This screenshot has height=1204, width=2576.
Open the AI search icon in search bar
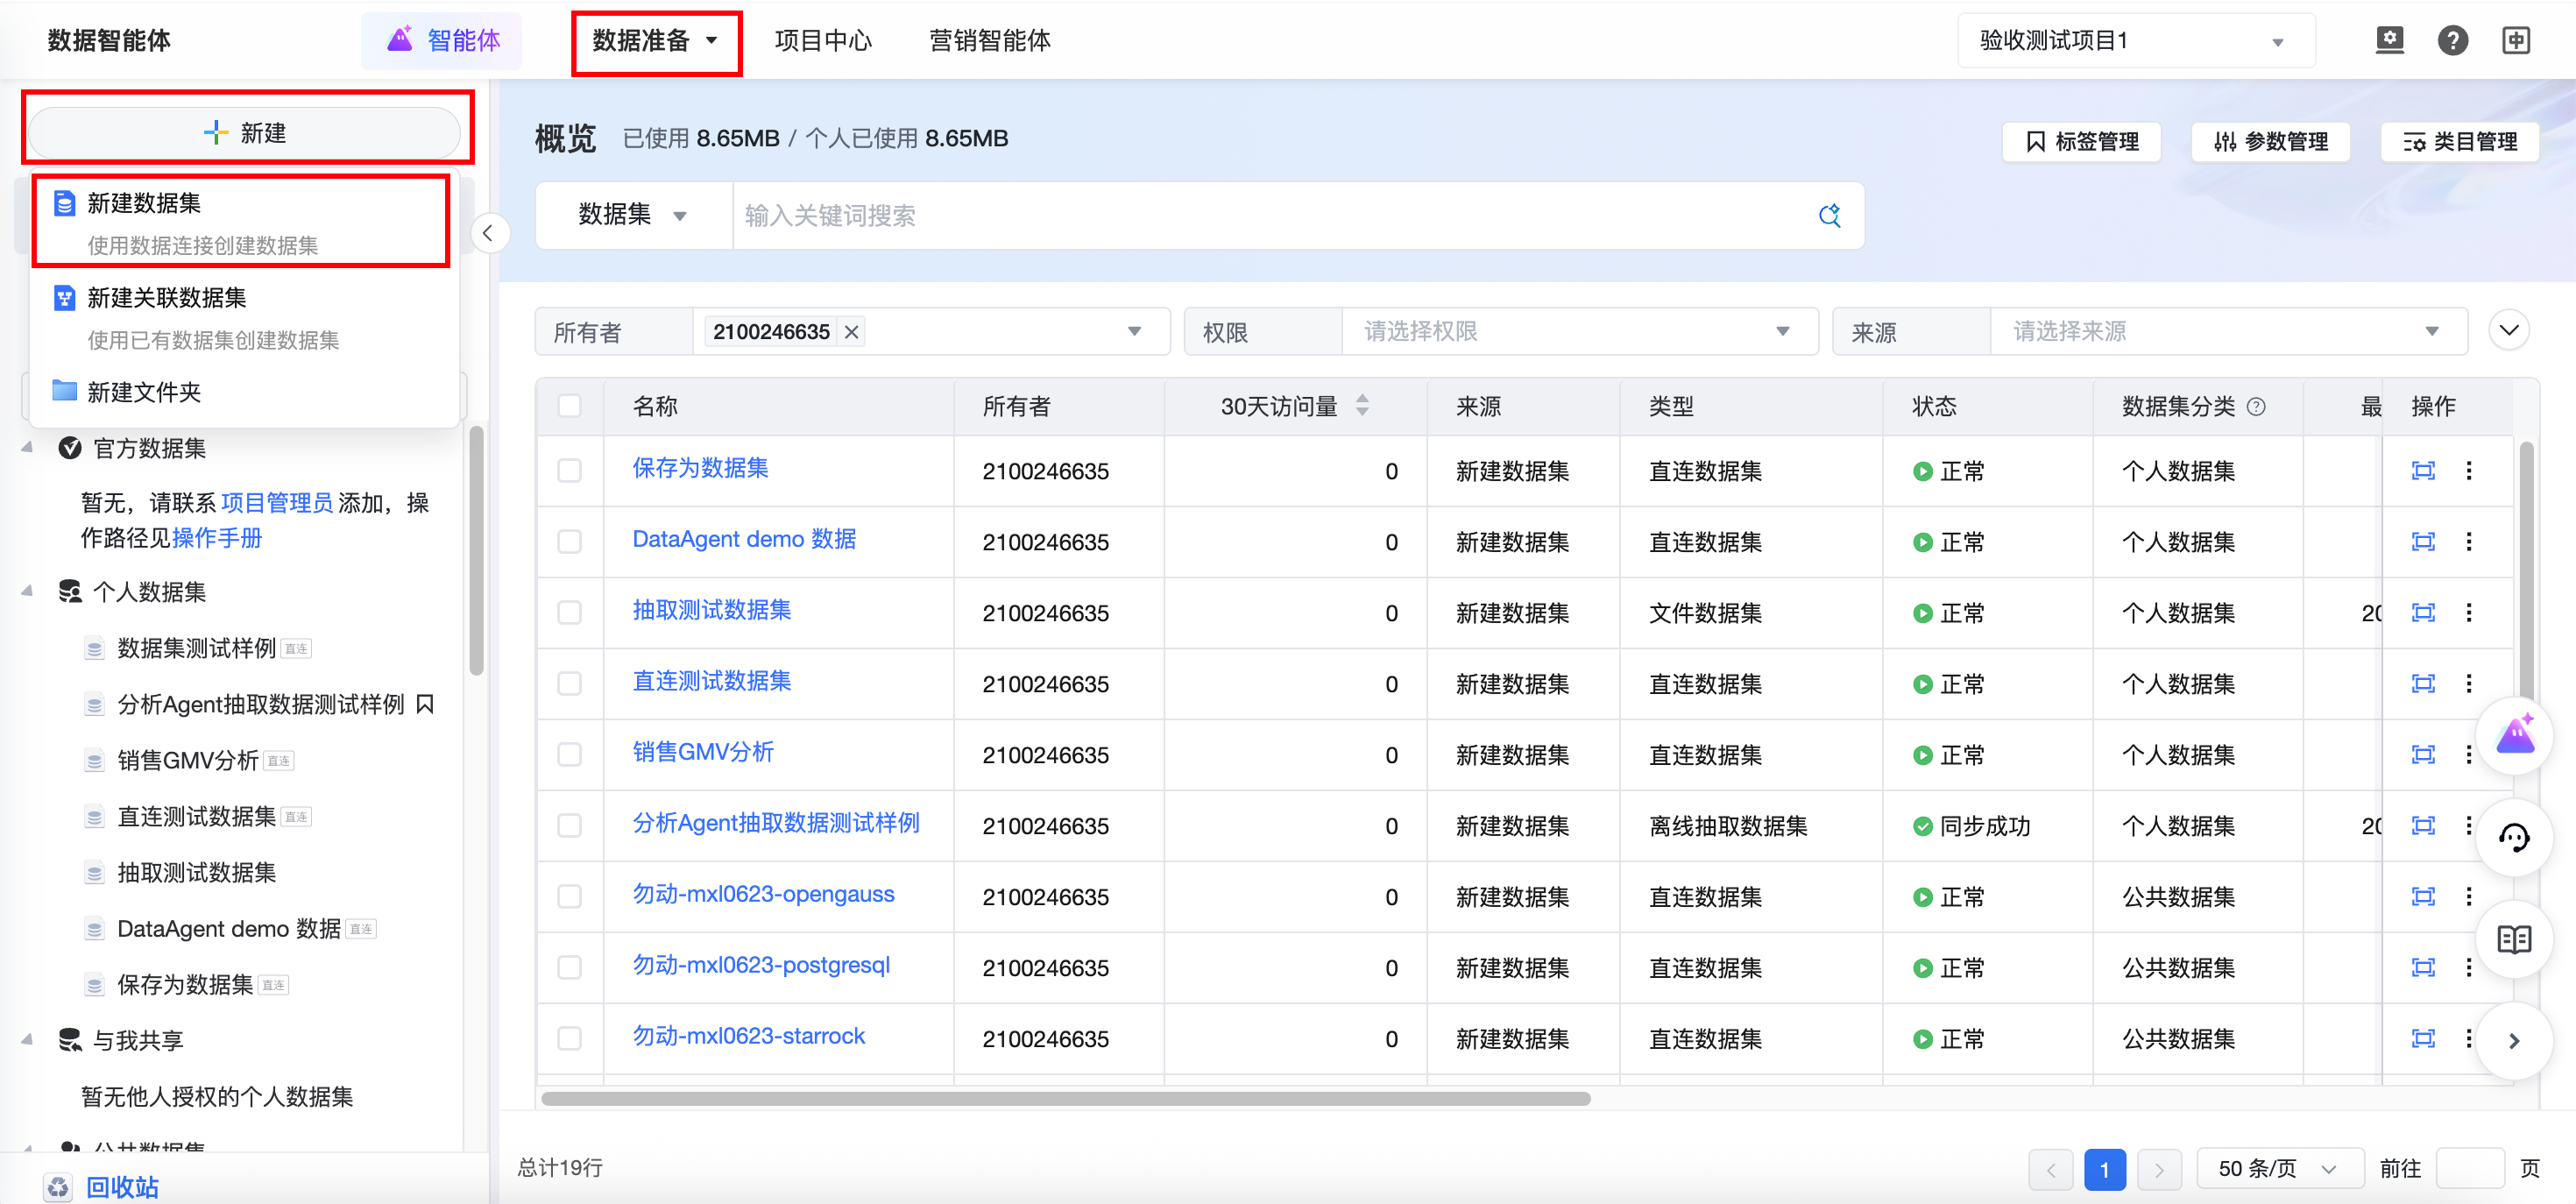point(1829,215)
